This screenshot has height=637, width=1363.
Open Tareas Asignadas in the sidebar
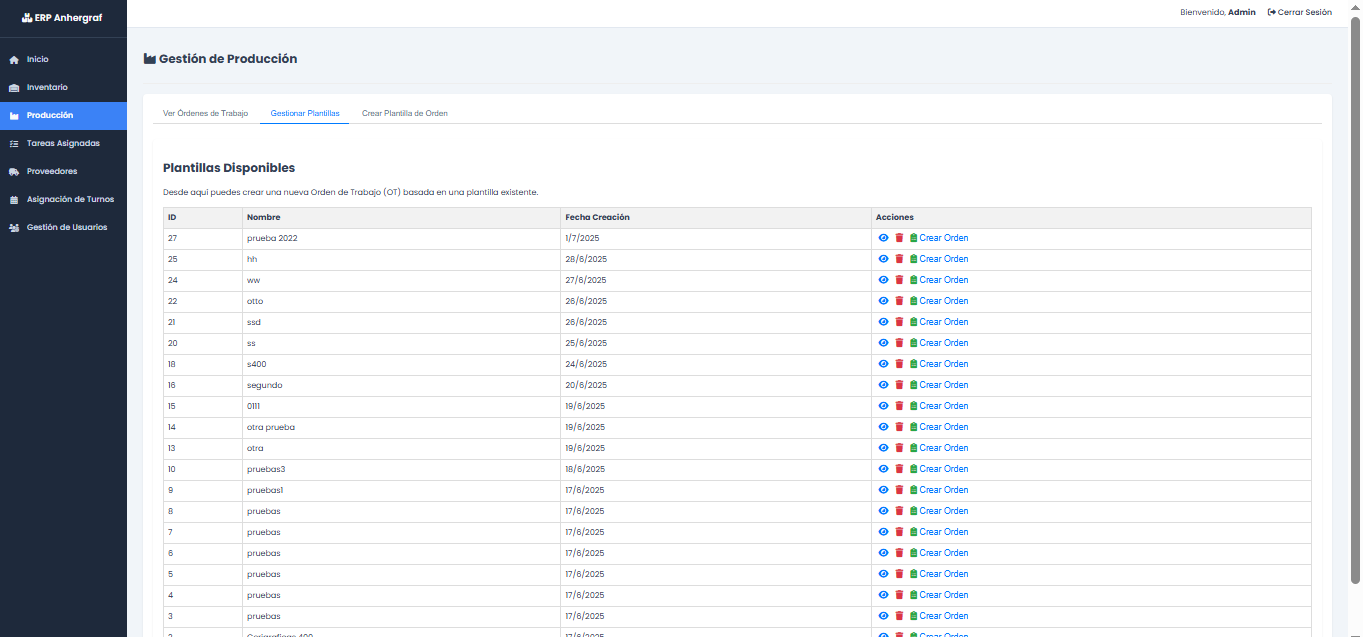coord(63,144)
